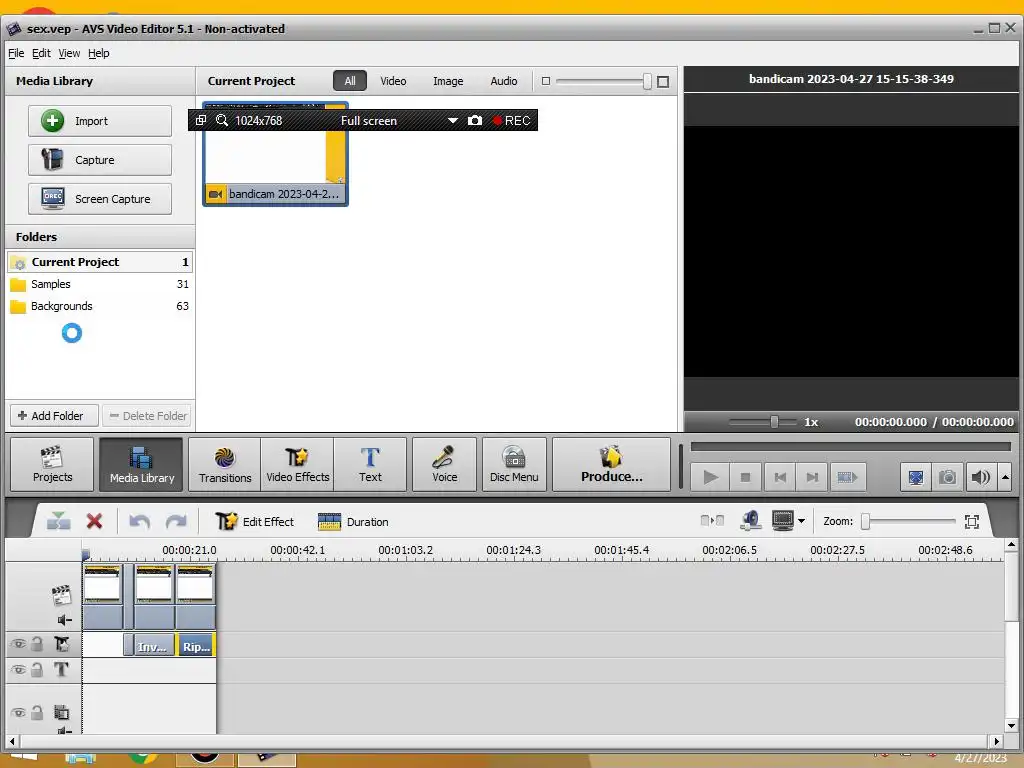Filter media by Video
The width and height of the screenshot is (1024, 768).
coord(393,81)
